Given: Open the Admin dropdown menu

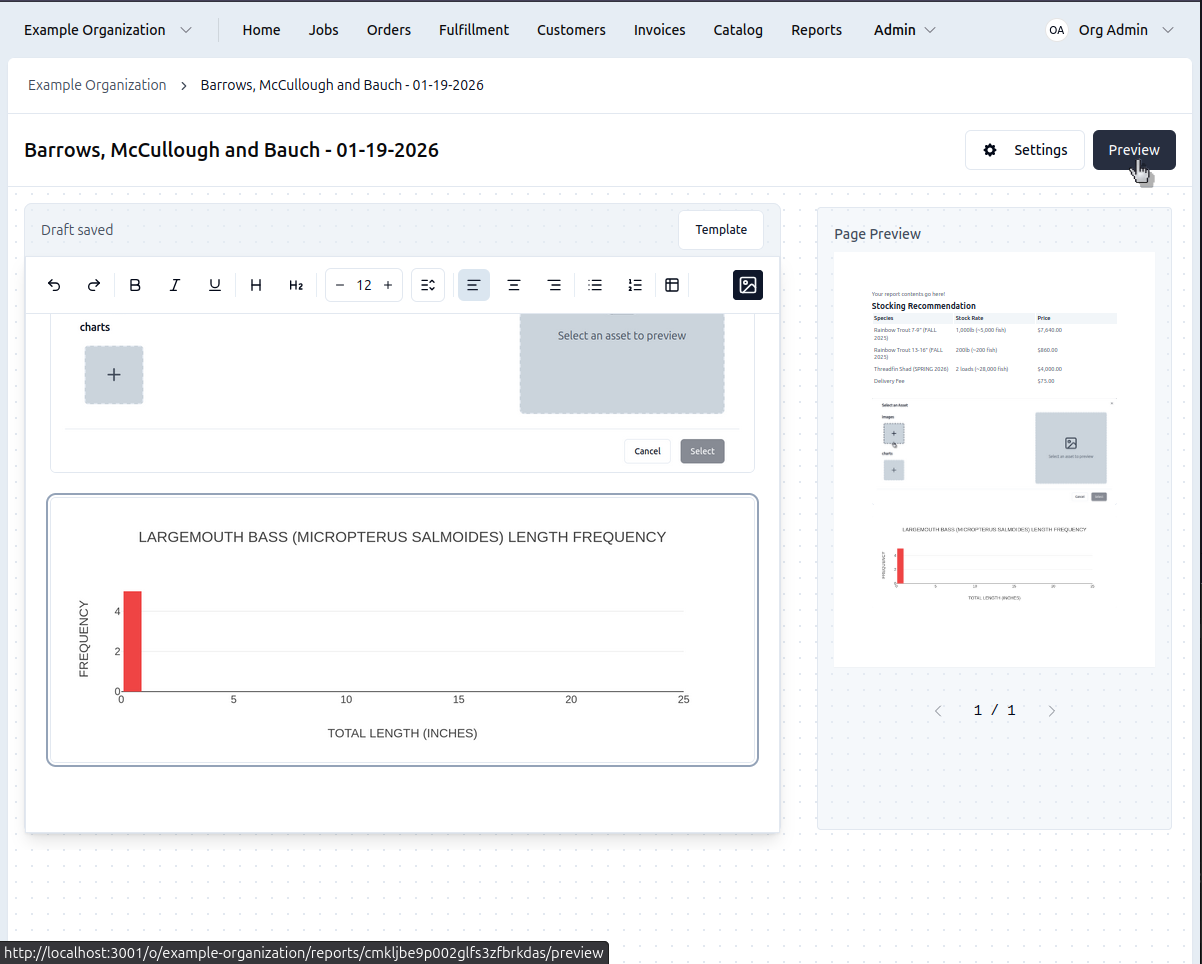Looking at the screenshot, I should point(904,30).
